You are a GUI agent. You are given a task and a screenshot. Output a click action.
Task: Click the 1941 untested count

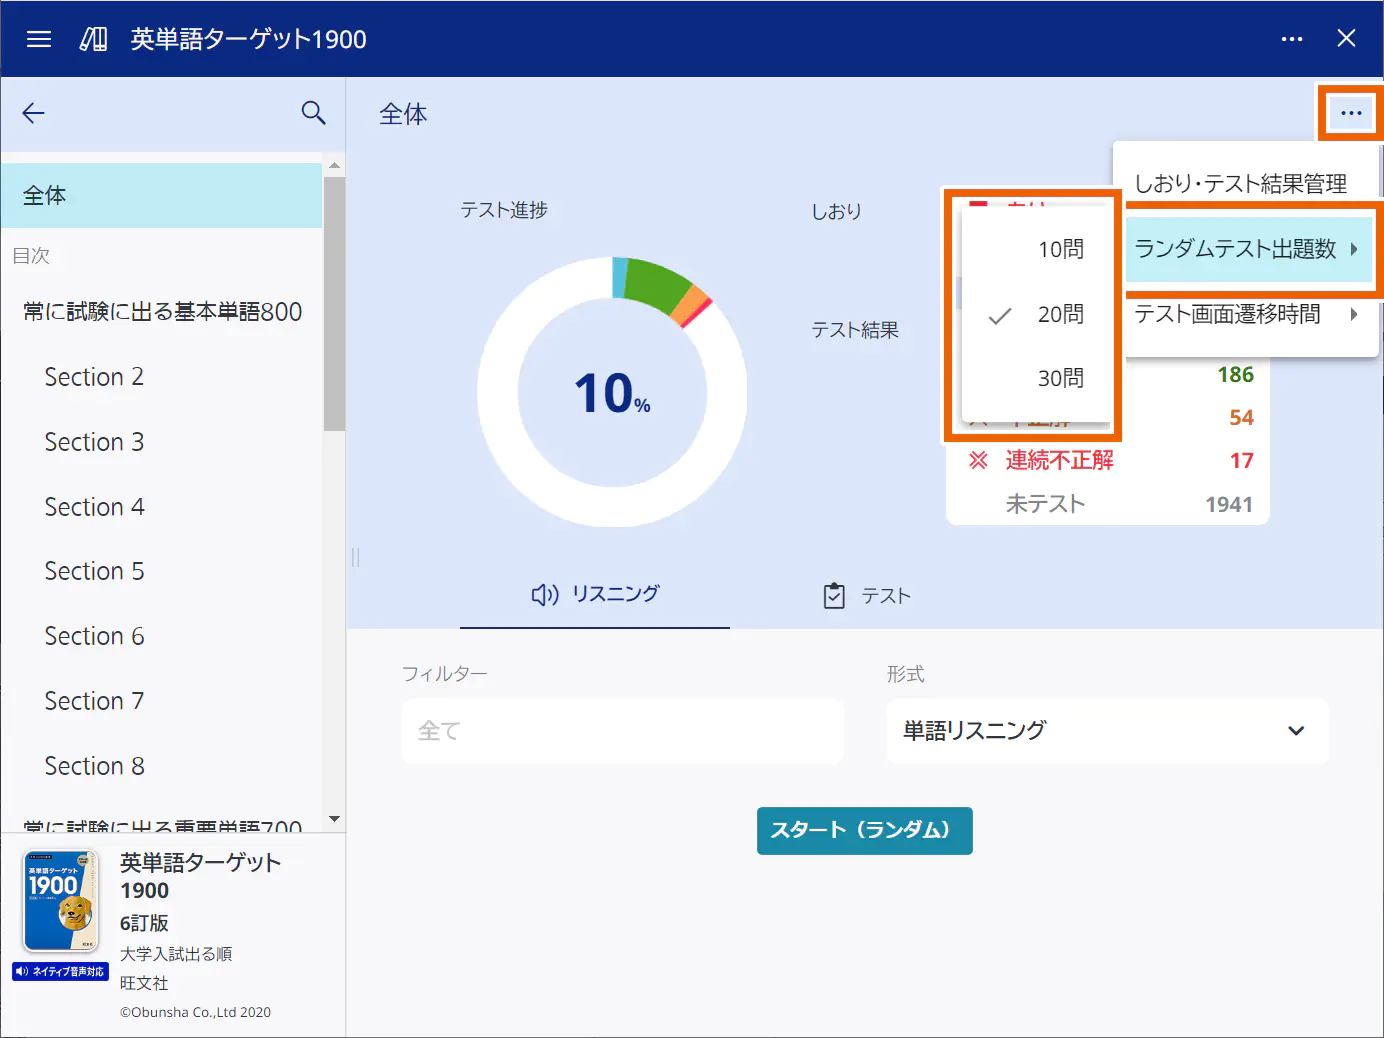pyautogui.click(x=1229, y=504)
